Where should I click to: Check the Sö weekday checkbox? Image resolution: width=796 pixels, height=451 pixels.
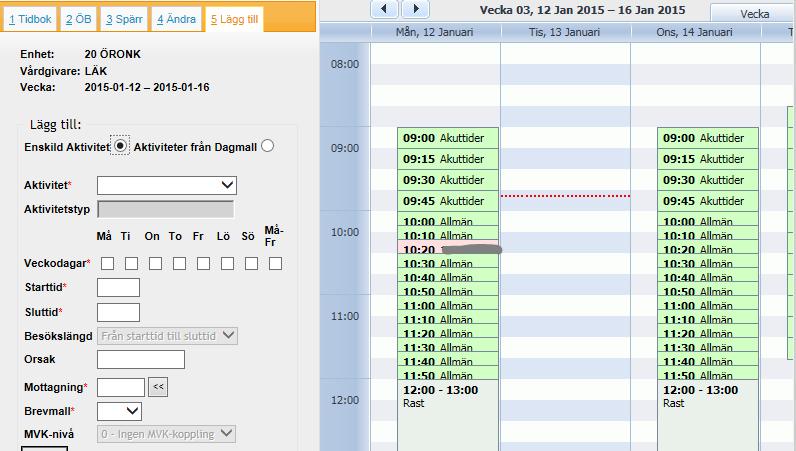[251, 264]
